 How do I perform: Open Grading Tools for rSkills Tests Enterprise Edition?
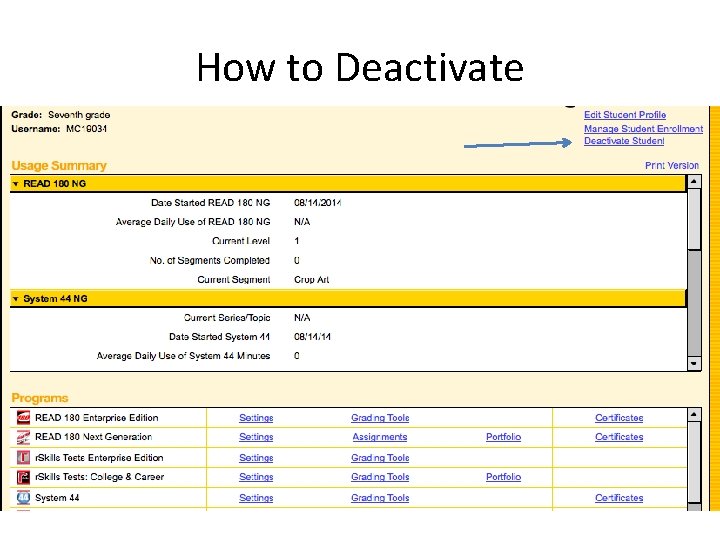point(380,458)
